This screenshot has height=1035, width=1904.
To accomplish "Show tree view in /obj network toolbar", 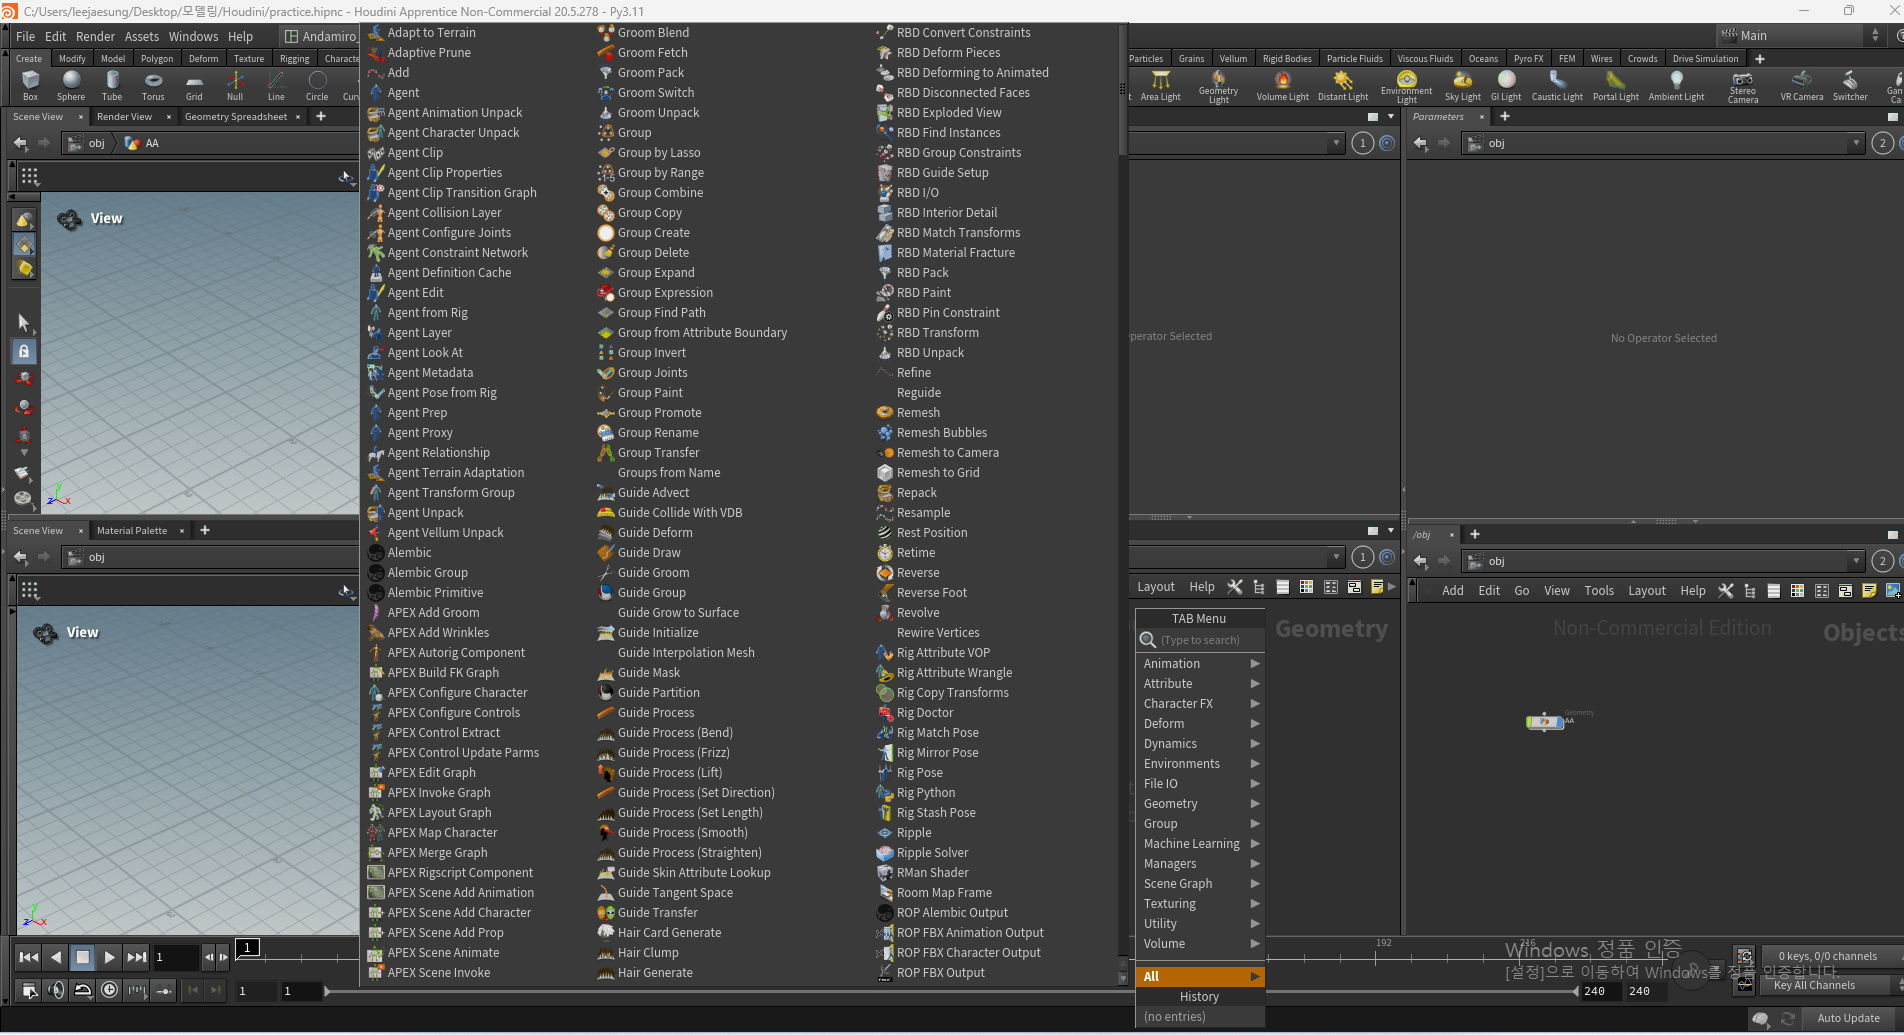I will click(x=1750, y=590).
